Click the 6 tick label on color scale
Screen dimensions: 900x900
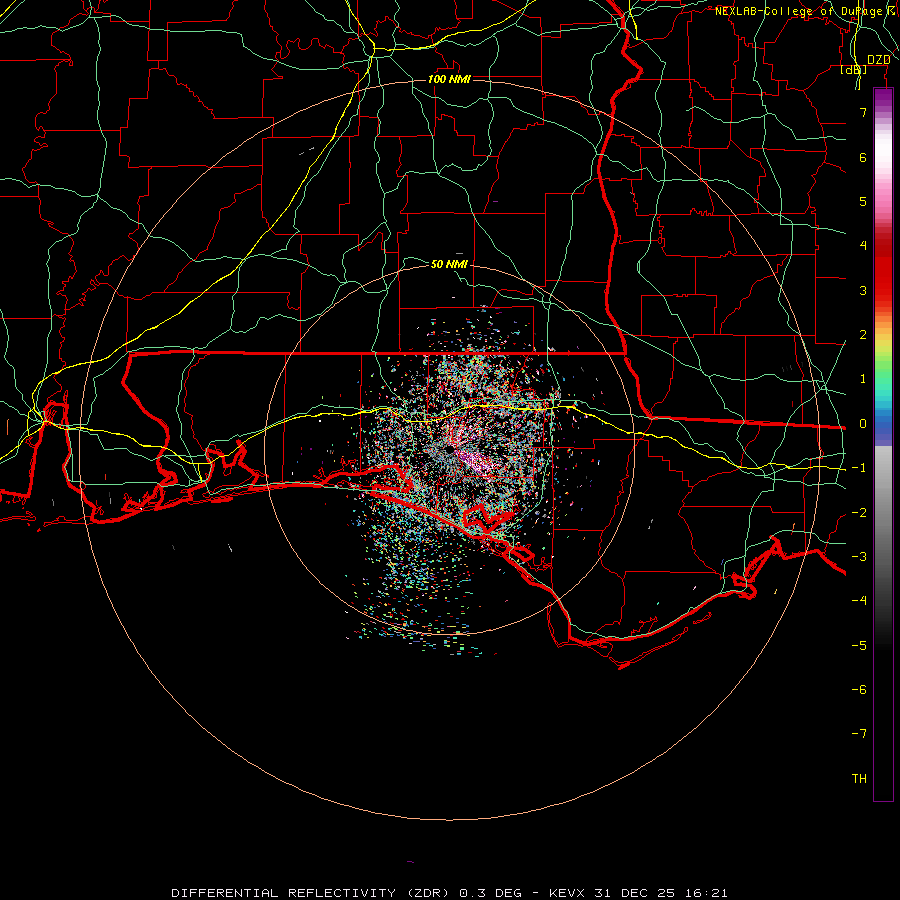click(x=863, y=157)
